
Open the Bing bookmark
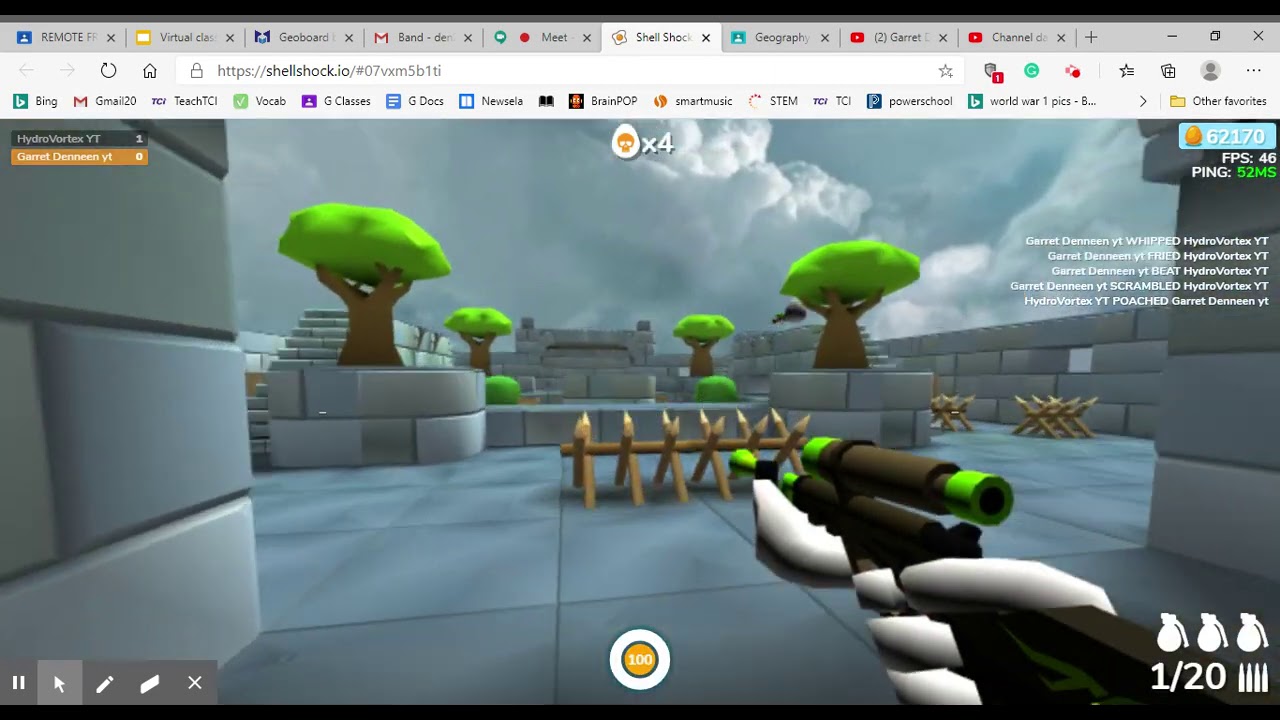pos(35,101)
